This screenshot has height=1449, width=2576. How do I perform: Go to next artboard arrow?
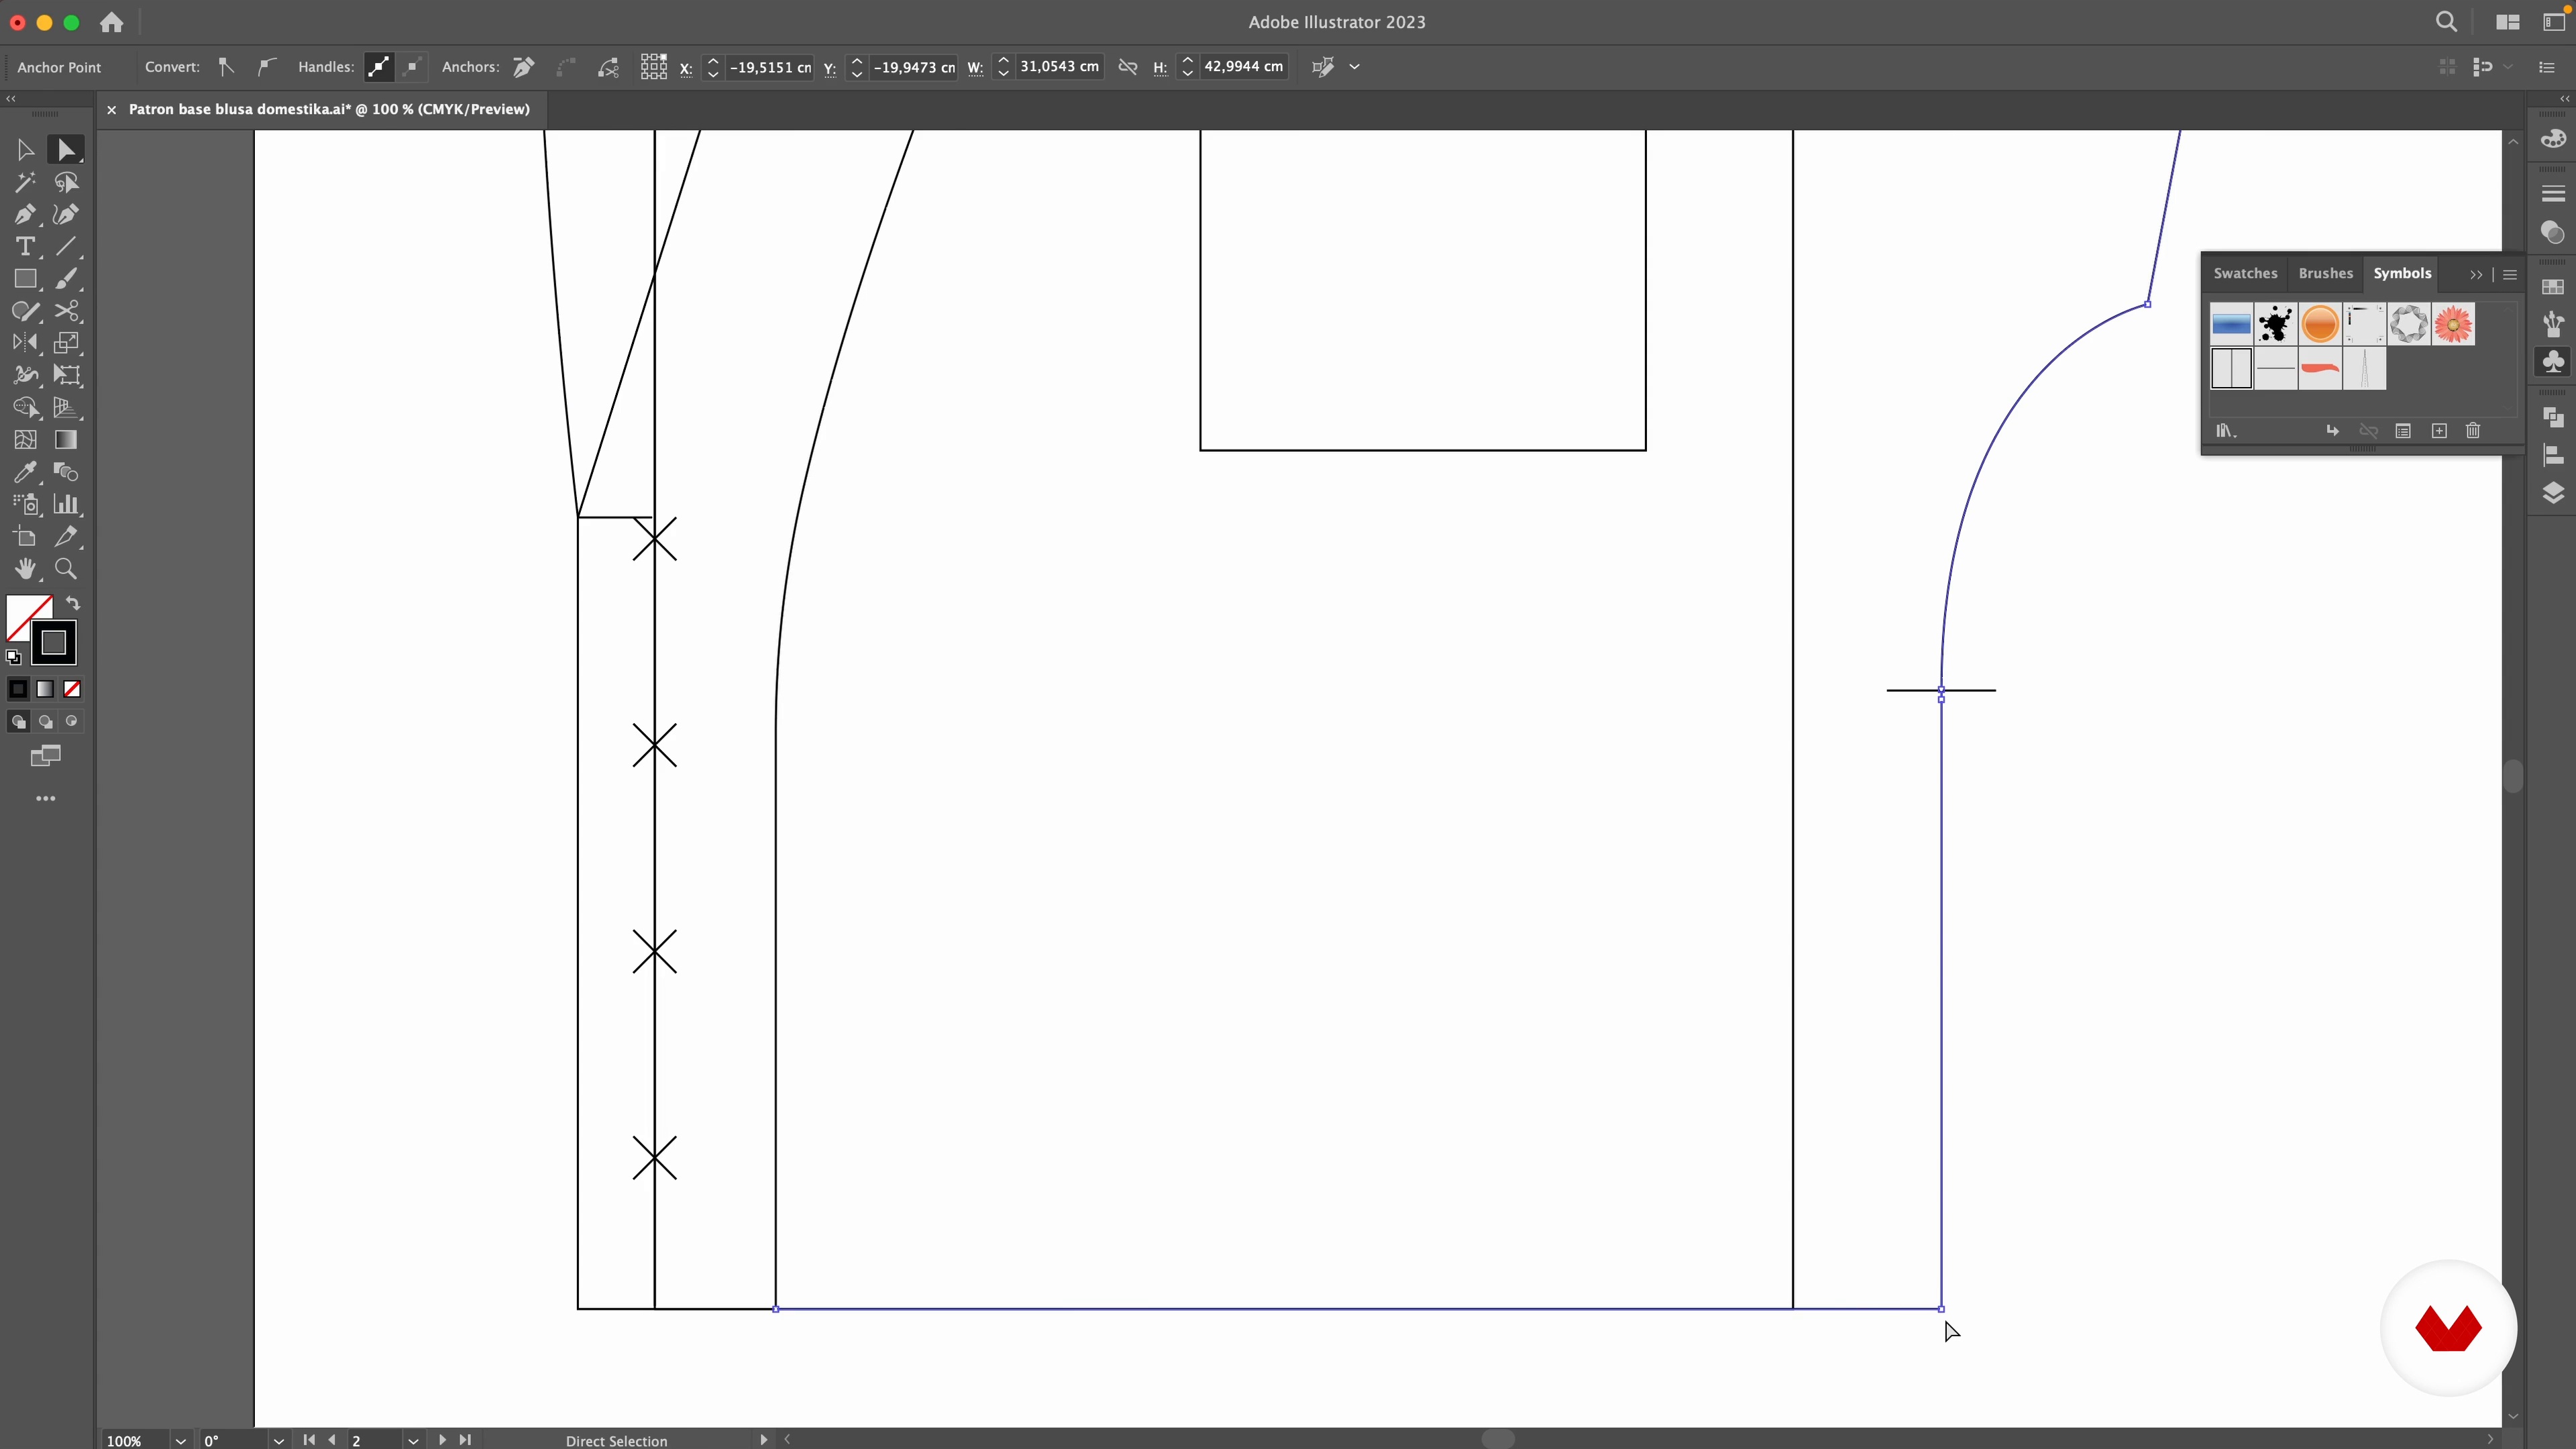point(442,1440)
